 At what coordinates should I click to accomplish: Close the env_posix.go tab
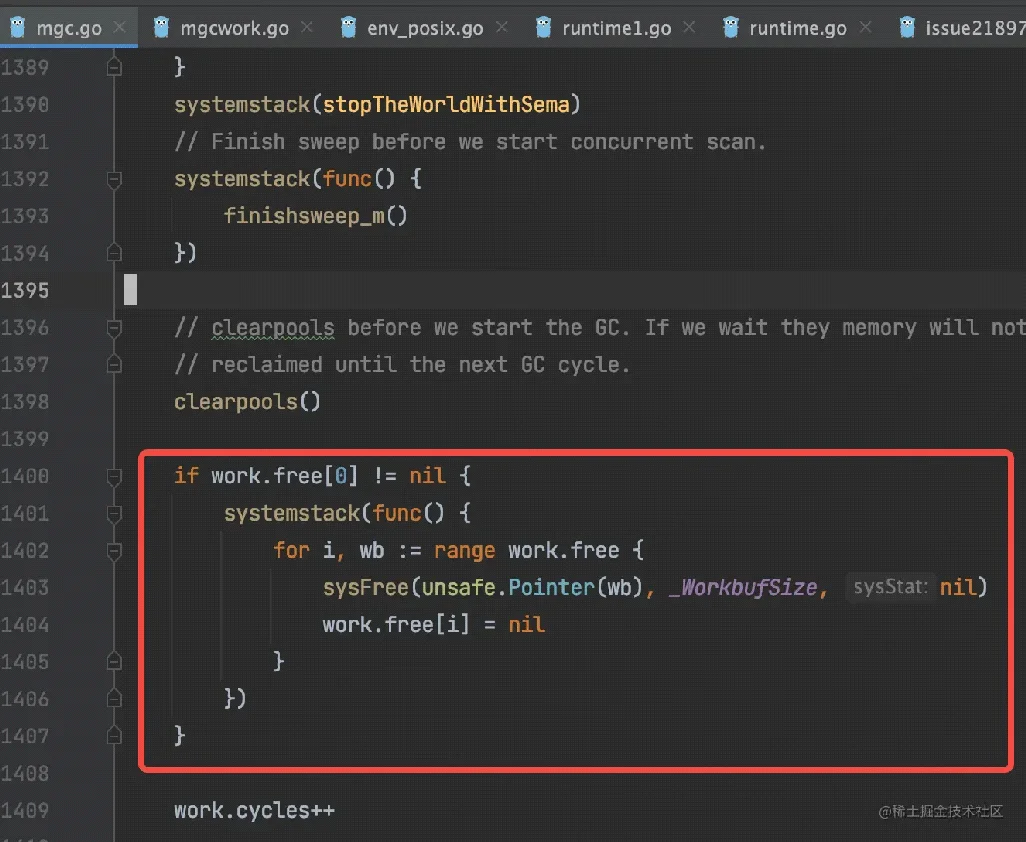point(501,27)
